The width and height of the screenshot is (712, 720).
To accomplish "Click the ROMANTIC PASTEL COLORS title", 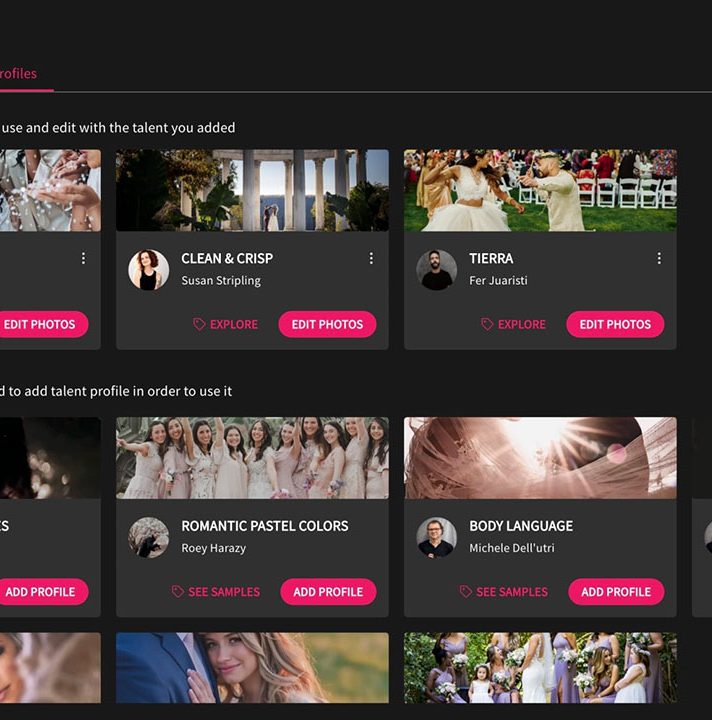I will coord(265,526).
